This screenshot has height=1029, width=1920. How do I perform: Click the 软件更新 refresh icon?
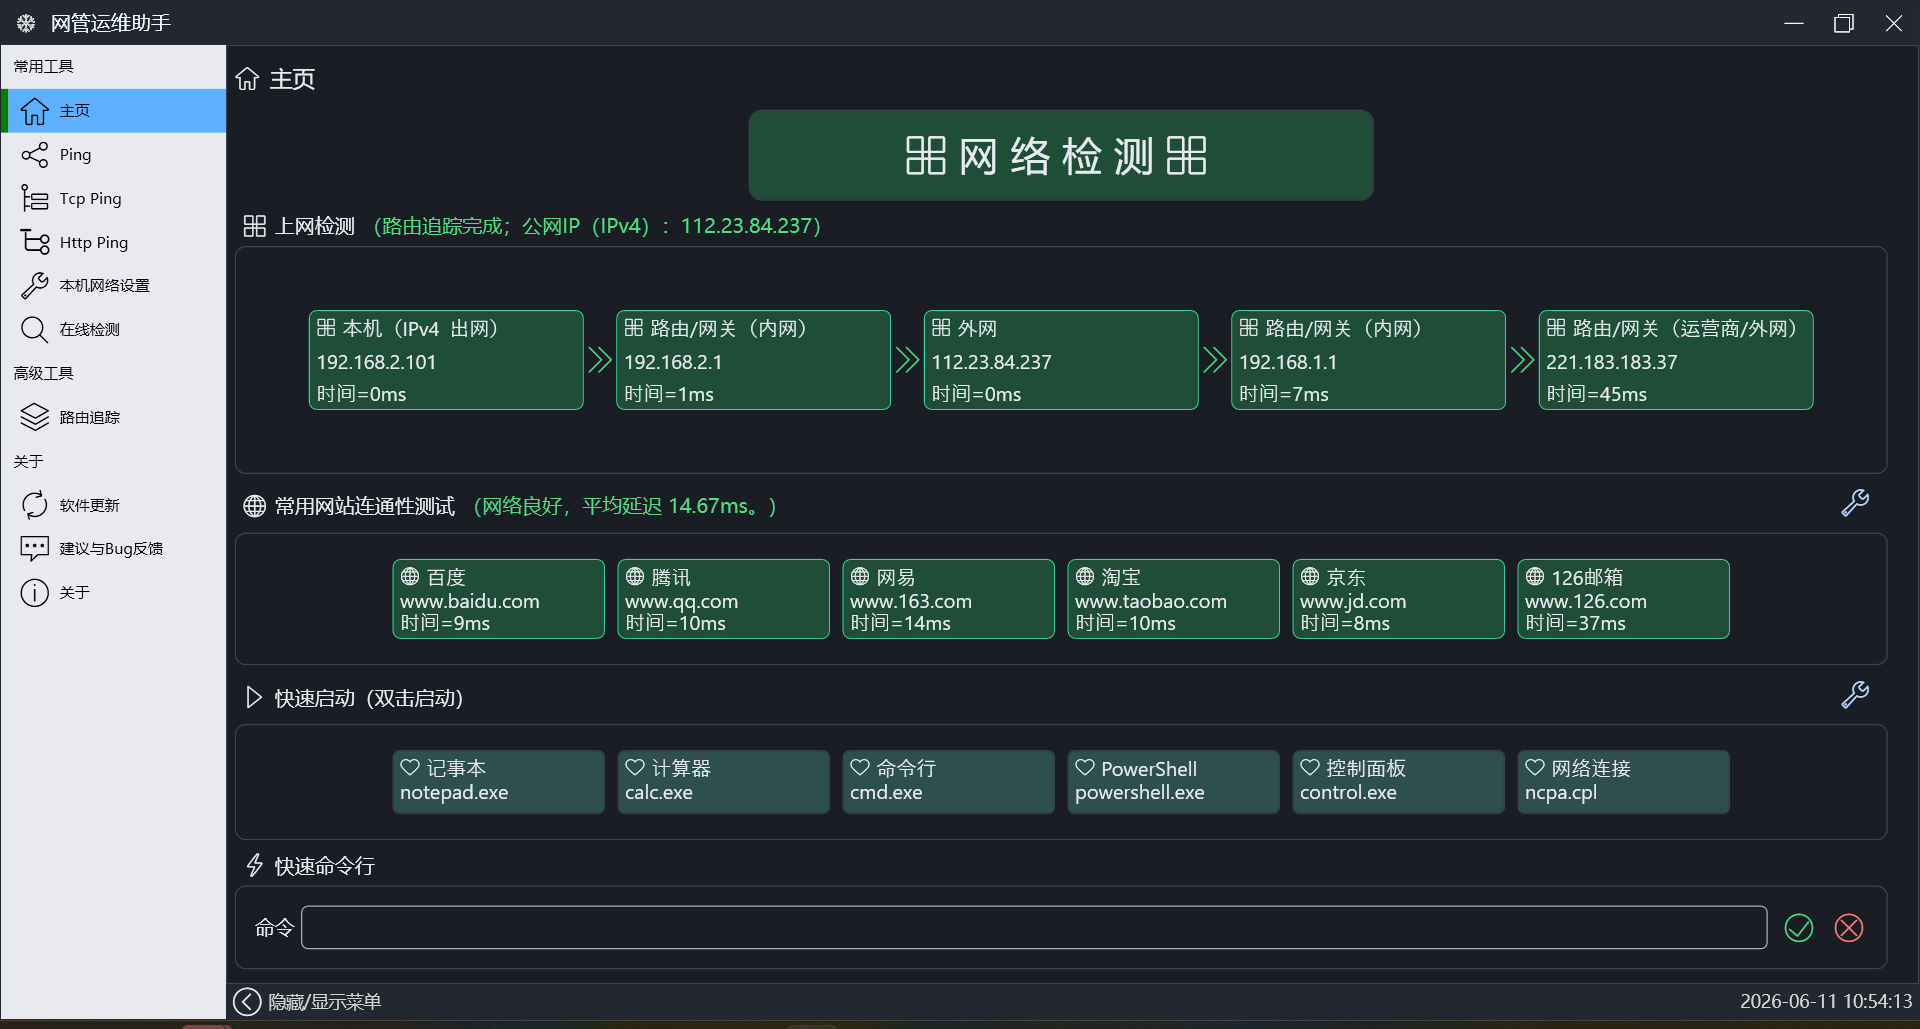coord(35,505)
